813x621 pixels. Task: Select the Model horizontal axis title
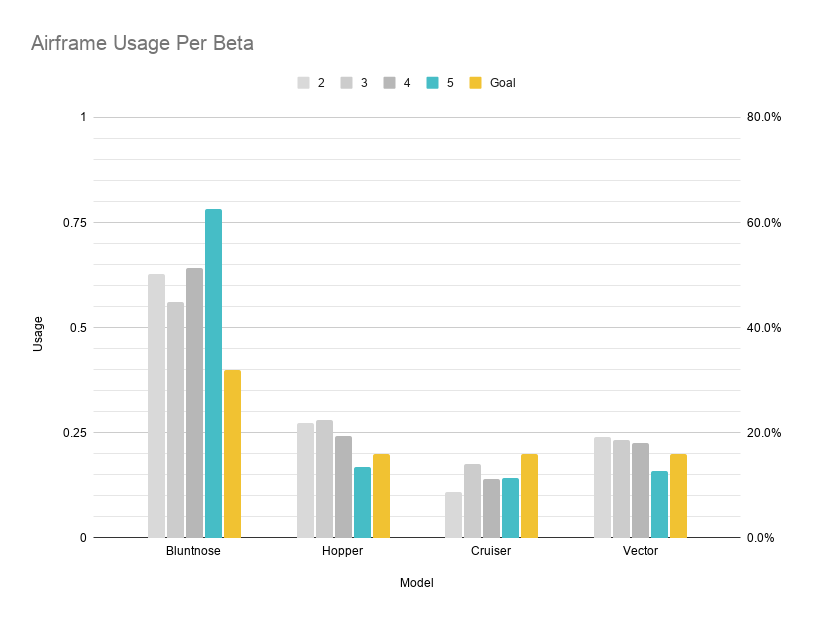(x=416, y=583)
